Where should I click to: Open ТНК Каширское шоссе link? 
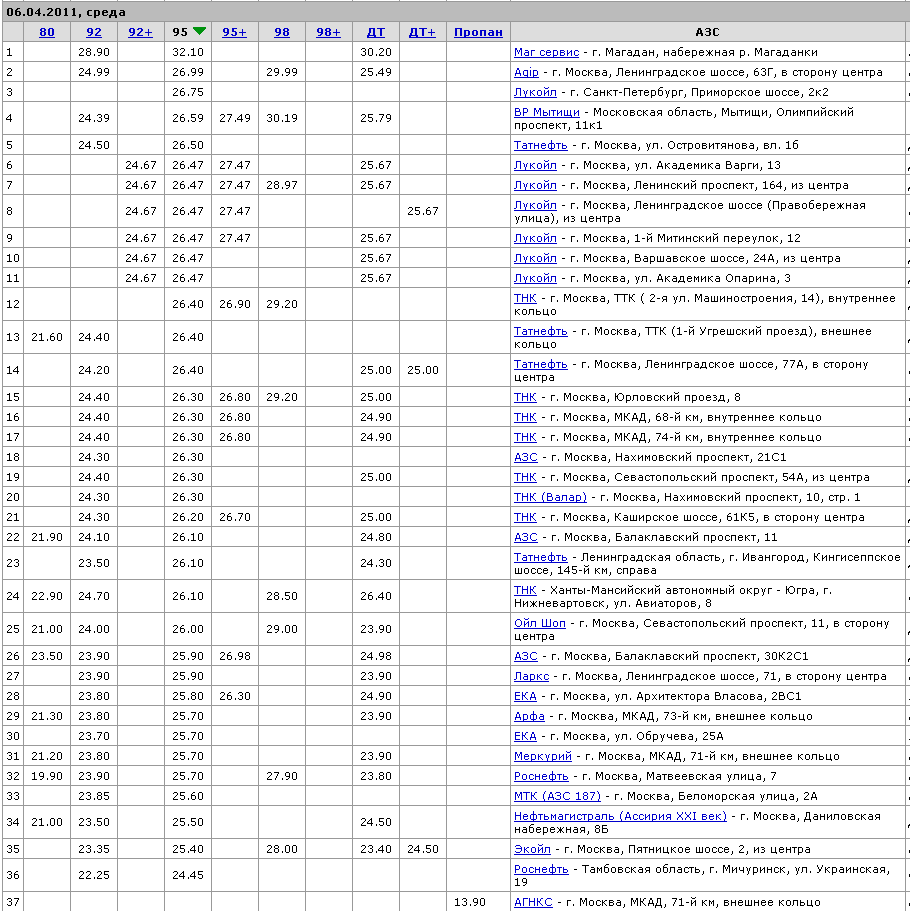525,517
